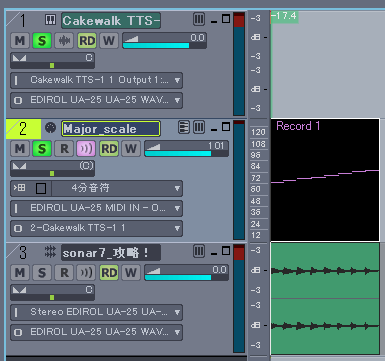Toggle input echo on the Major_scale track
The image size is (385, 361).
click(86, 148)
